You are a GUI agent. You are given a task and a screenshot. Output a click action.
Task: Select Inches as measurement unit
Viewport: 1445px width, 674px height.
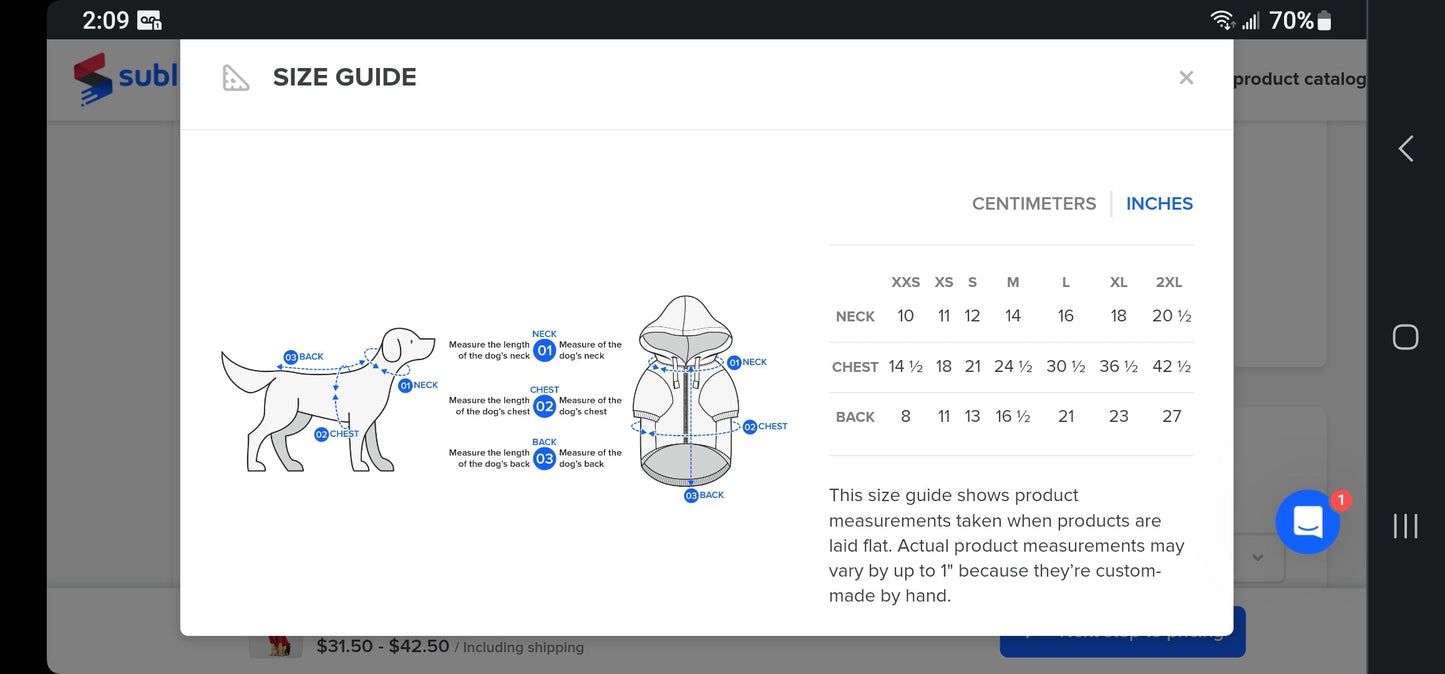[x=1159, y=203]
